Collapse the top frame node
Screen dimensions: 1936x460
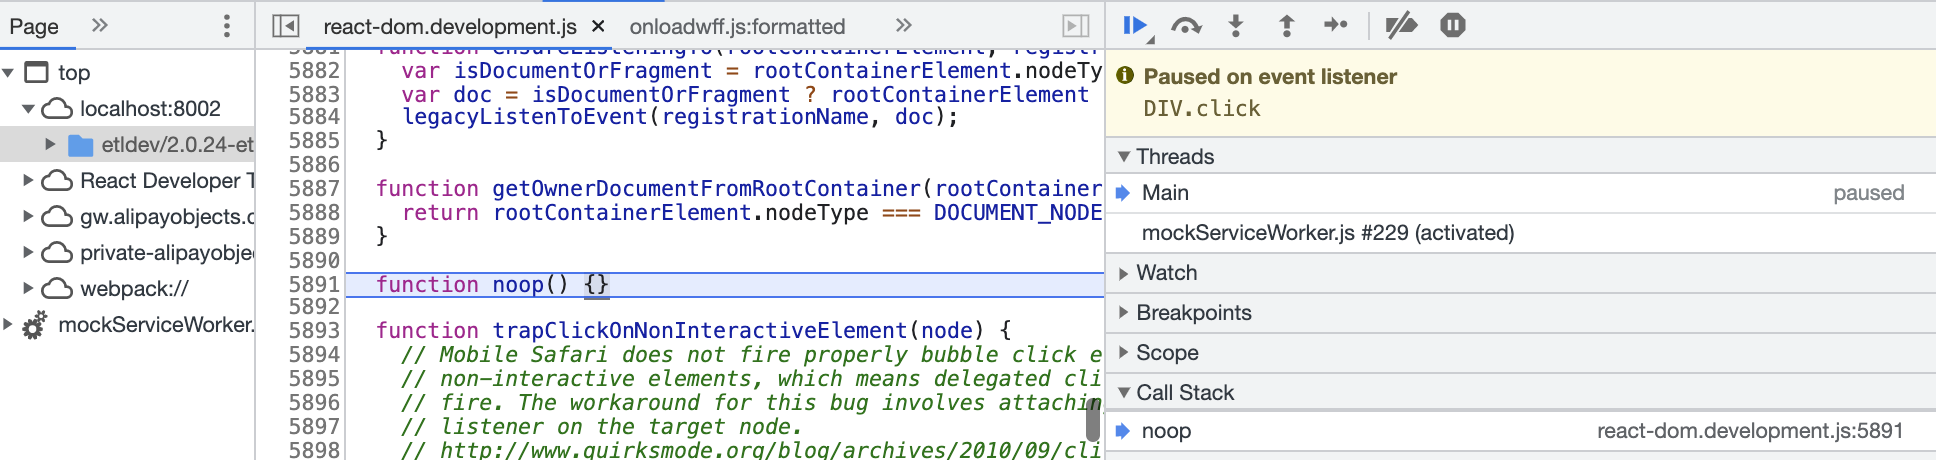[x=9, y=73]
